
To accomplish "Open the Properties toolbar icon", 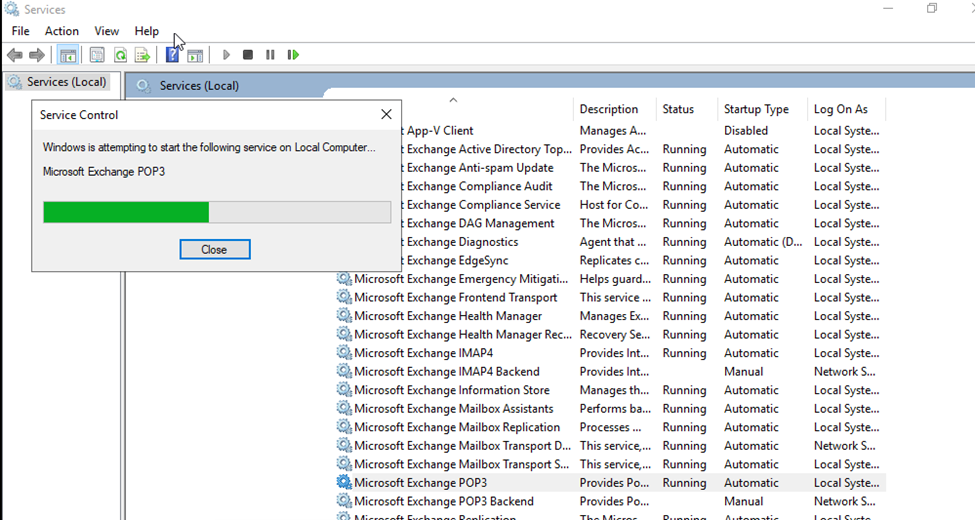I will pos(97,55).
